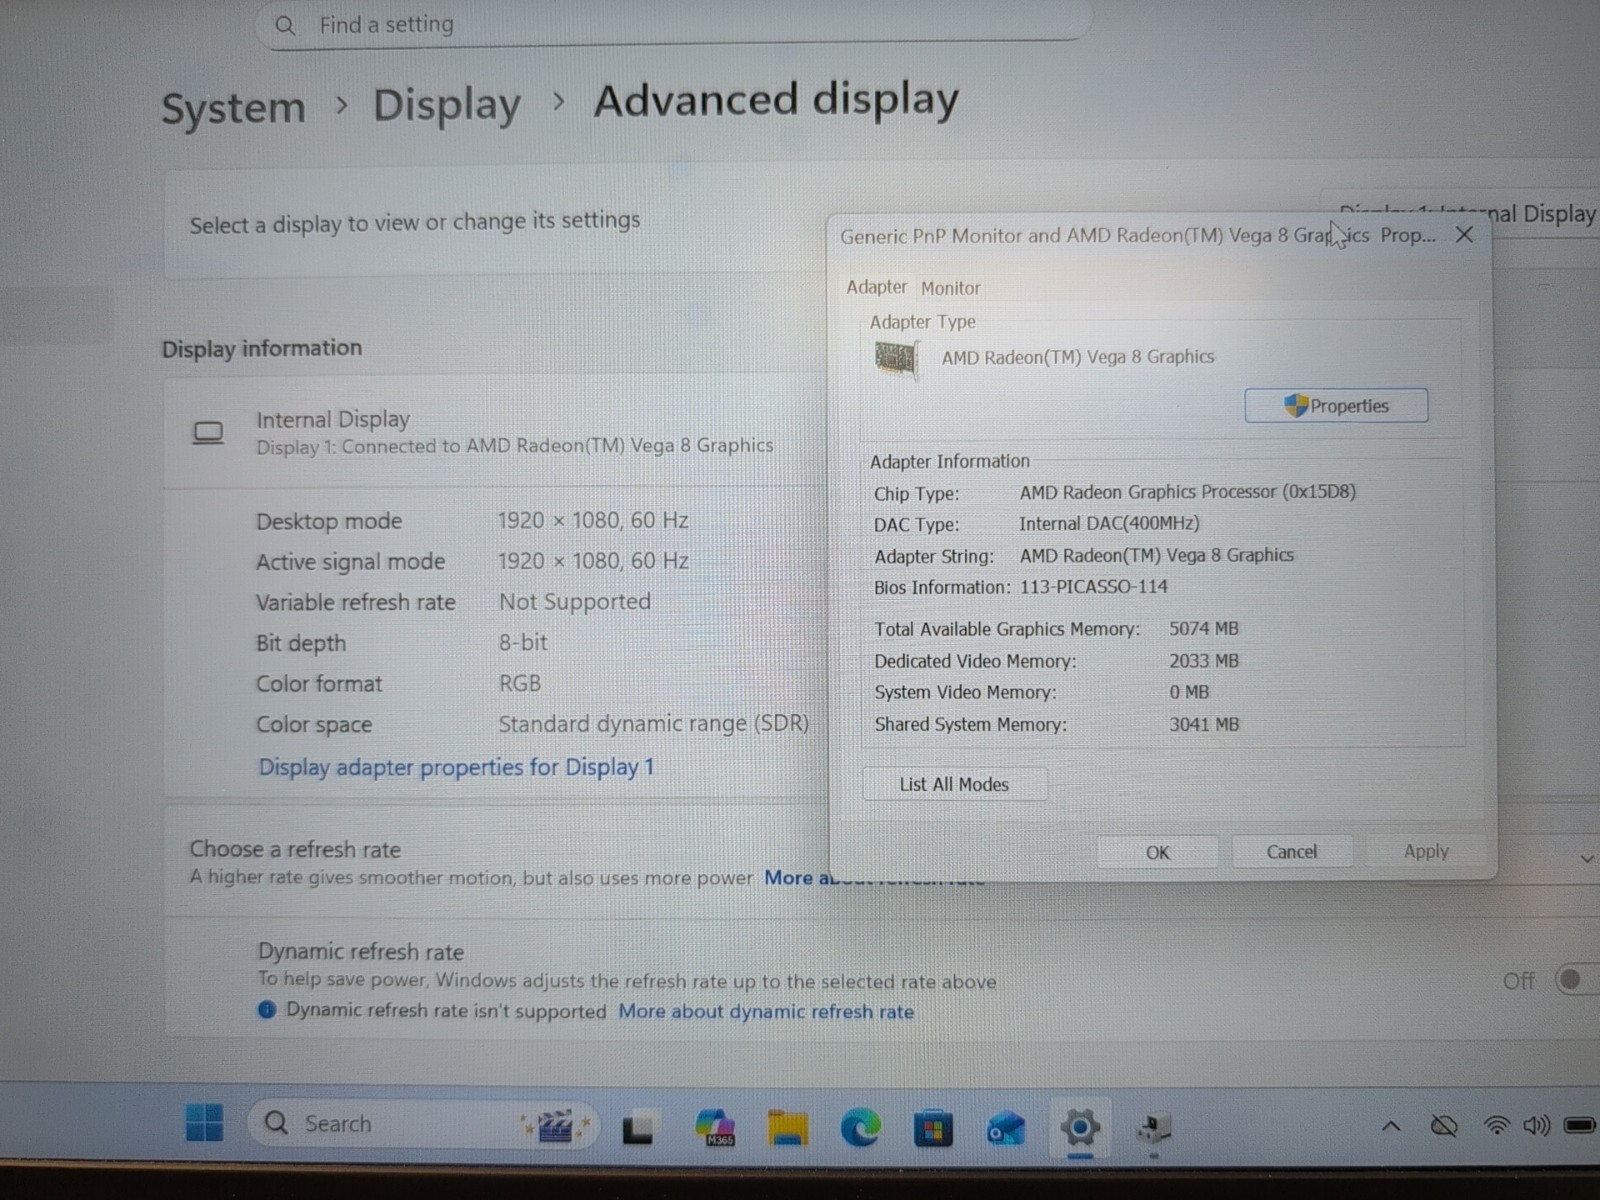This screenshot has height=1200, width=1600.
Task: Select System Video Memory 0 MB
Action: point(1189,692)
